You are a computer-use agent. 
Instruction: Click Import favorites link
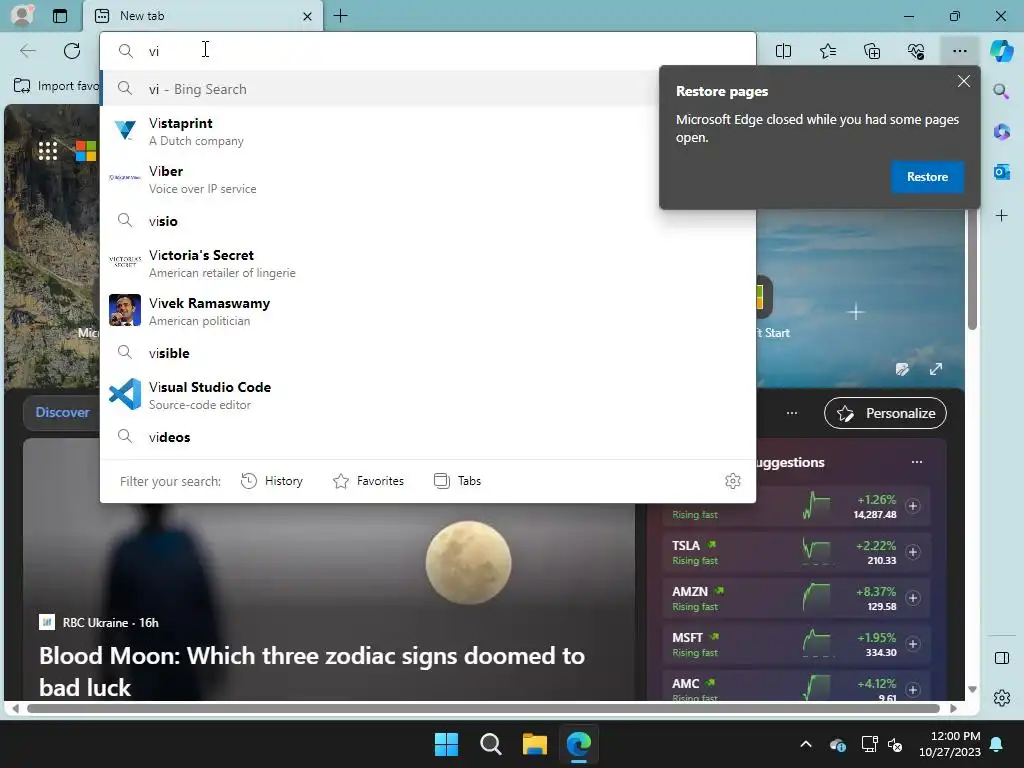(x=57, y=86)
